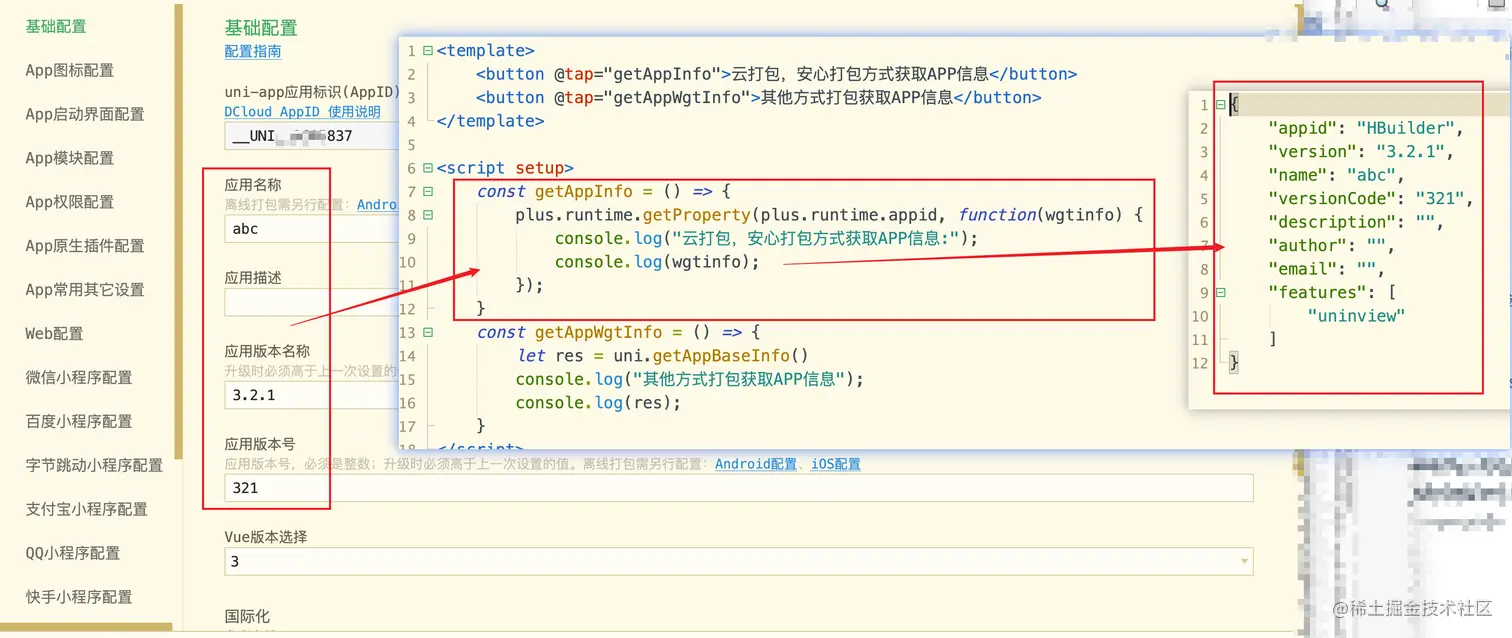Screen dimensions: 1512x638
Task: Click the "versionCode": "321" JSON row
Action: click(1370, 199)
